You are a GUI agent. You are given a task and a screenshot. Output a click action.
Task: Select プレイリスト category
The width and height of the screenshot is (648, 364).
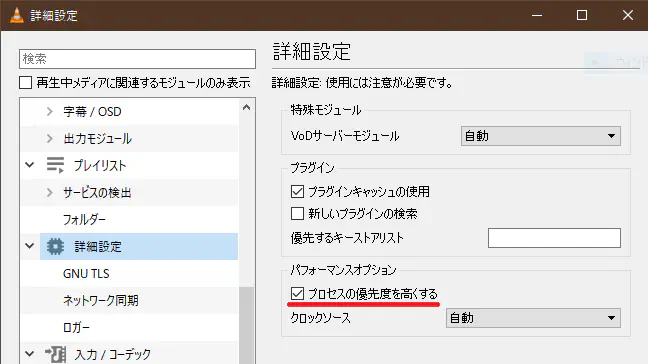coord(100,165)
